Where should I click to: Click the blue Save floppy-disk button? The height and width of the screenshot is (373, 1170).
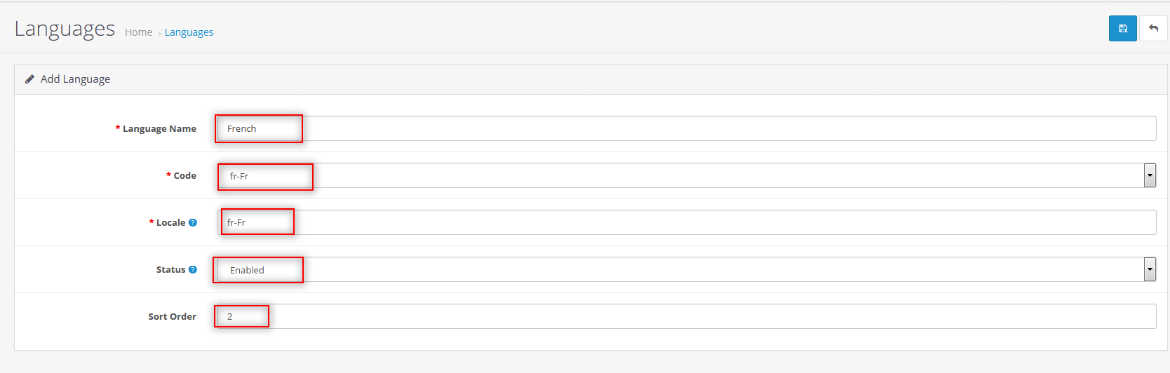[x=1122, y=28]
